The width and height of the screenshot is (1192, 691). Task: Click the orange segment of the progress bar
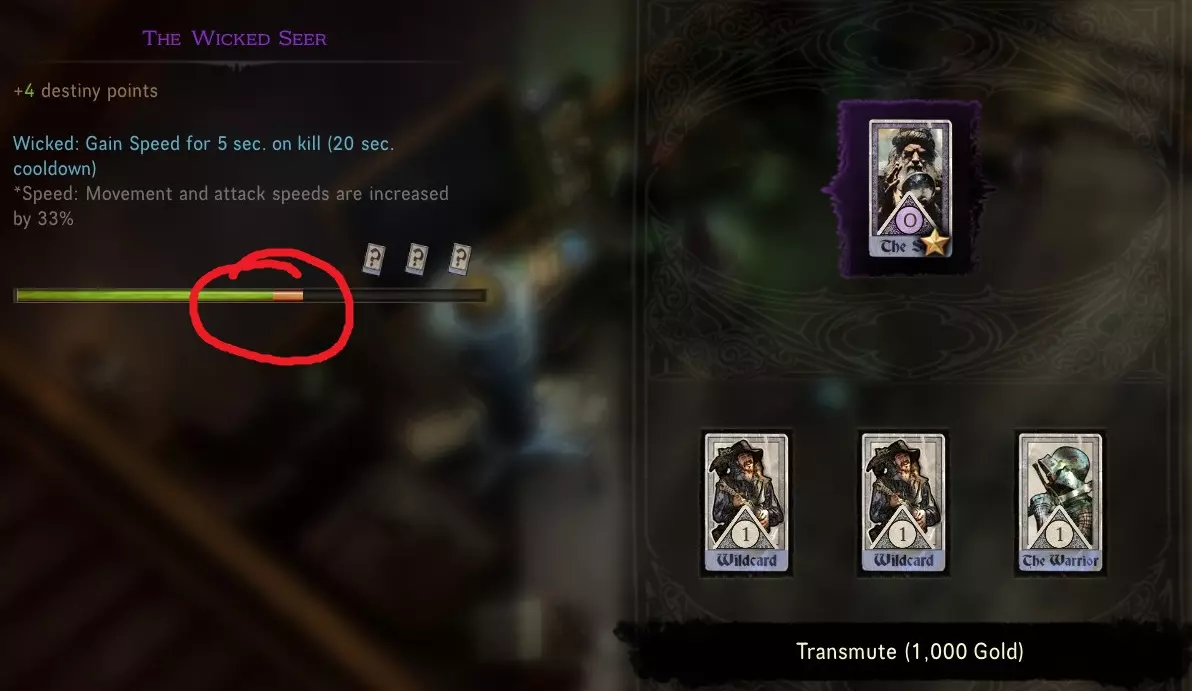[x=288, y=296]
